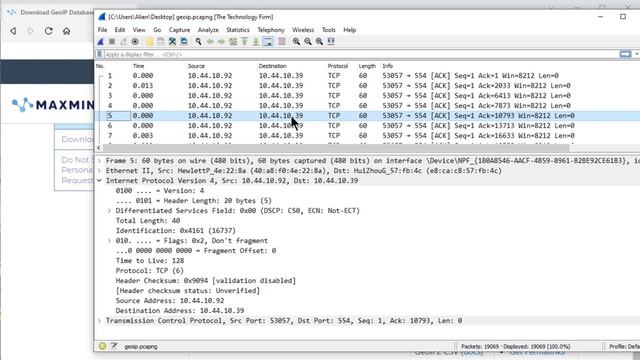Open Capture file properties in the status bar

click(x=114, y=346)
